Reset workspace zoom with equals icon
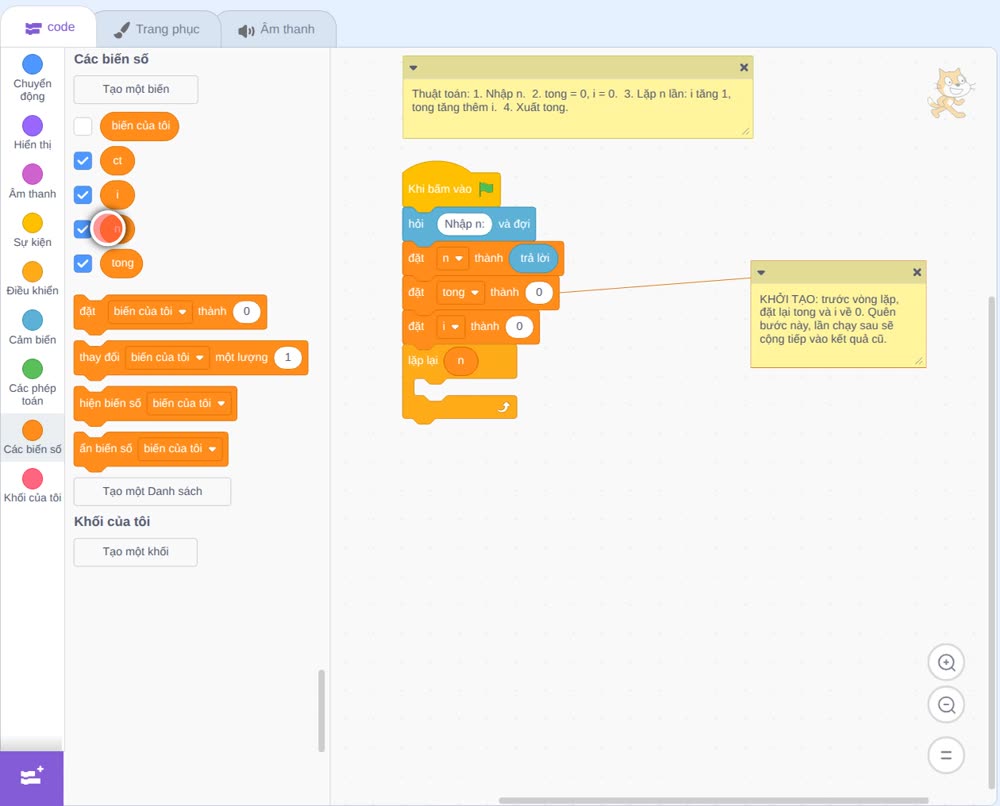The width and height of the screenshot is (1000, 806). (946, 755)
